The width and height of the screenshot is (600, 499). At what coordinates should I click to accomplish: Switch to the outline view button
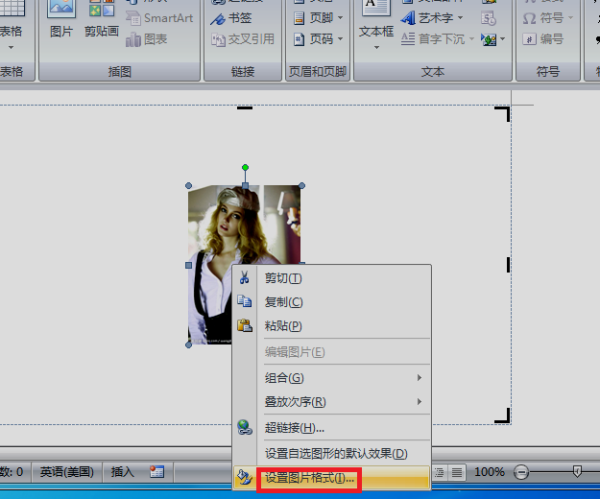coord(439,473)
